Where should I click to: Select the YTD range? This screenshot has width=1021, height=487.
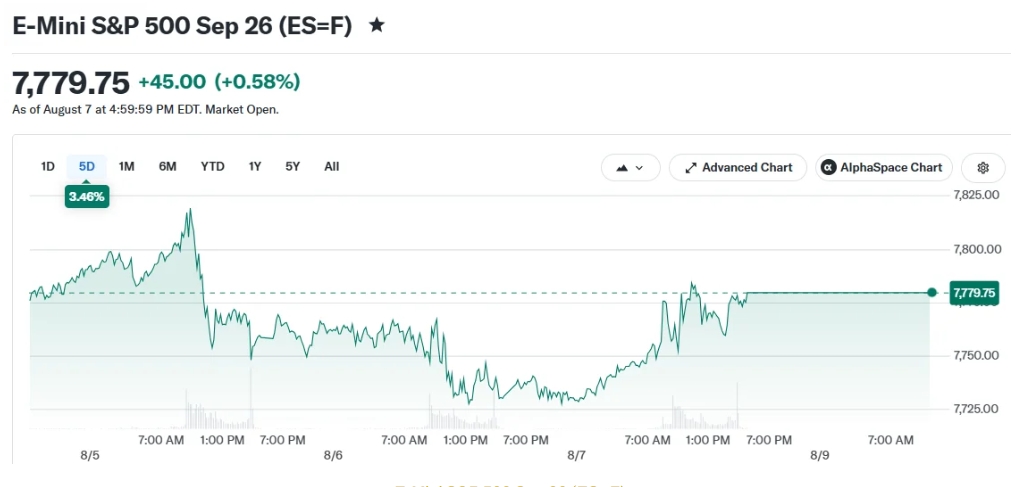coord(212,167)
